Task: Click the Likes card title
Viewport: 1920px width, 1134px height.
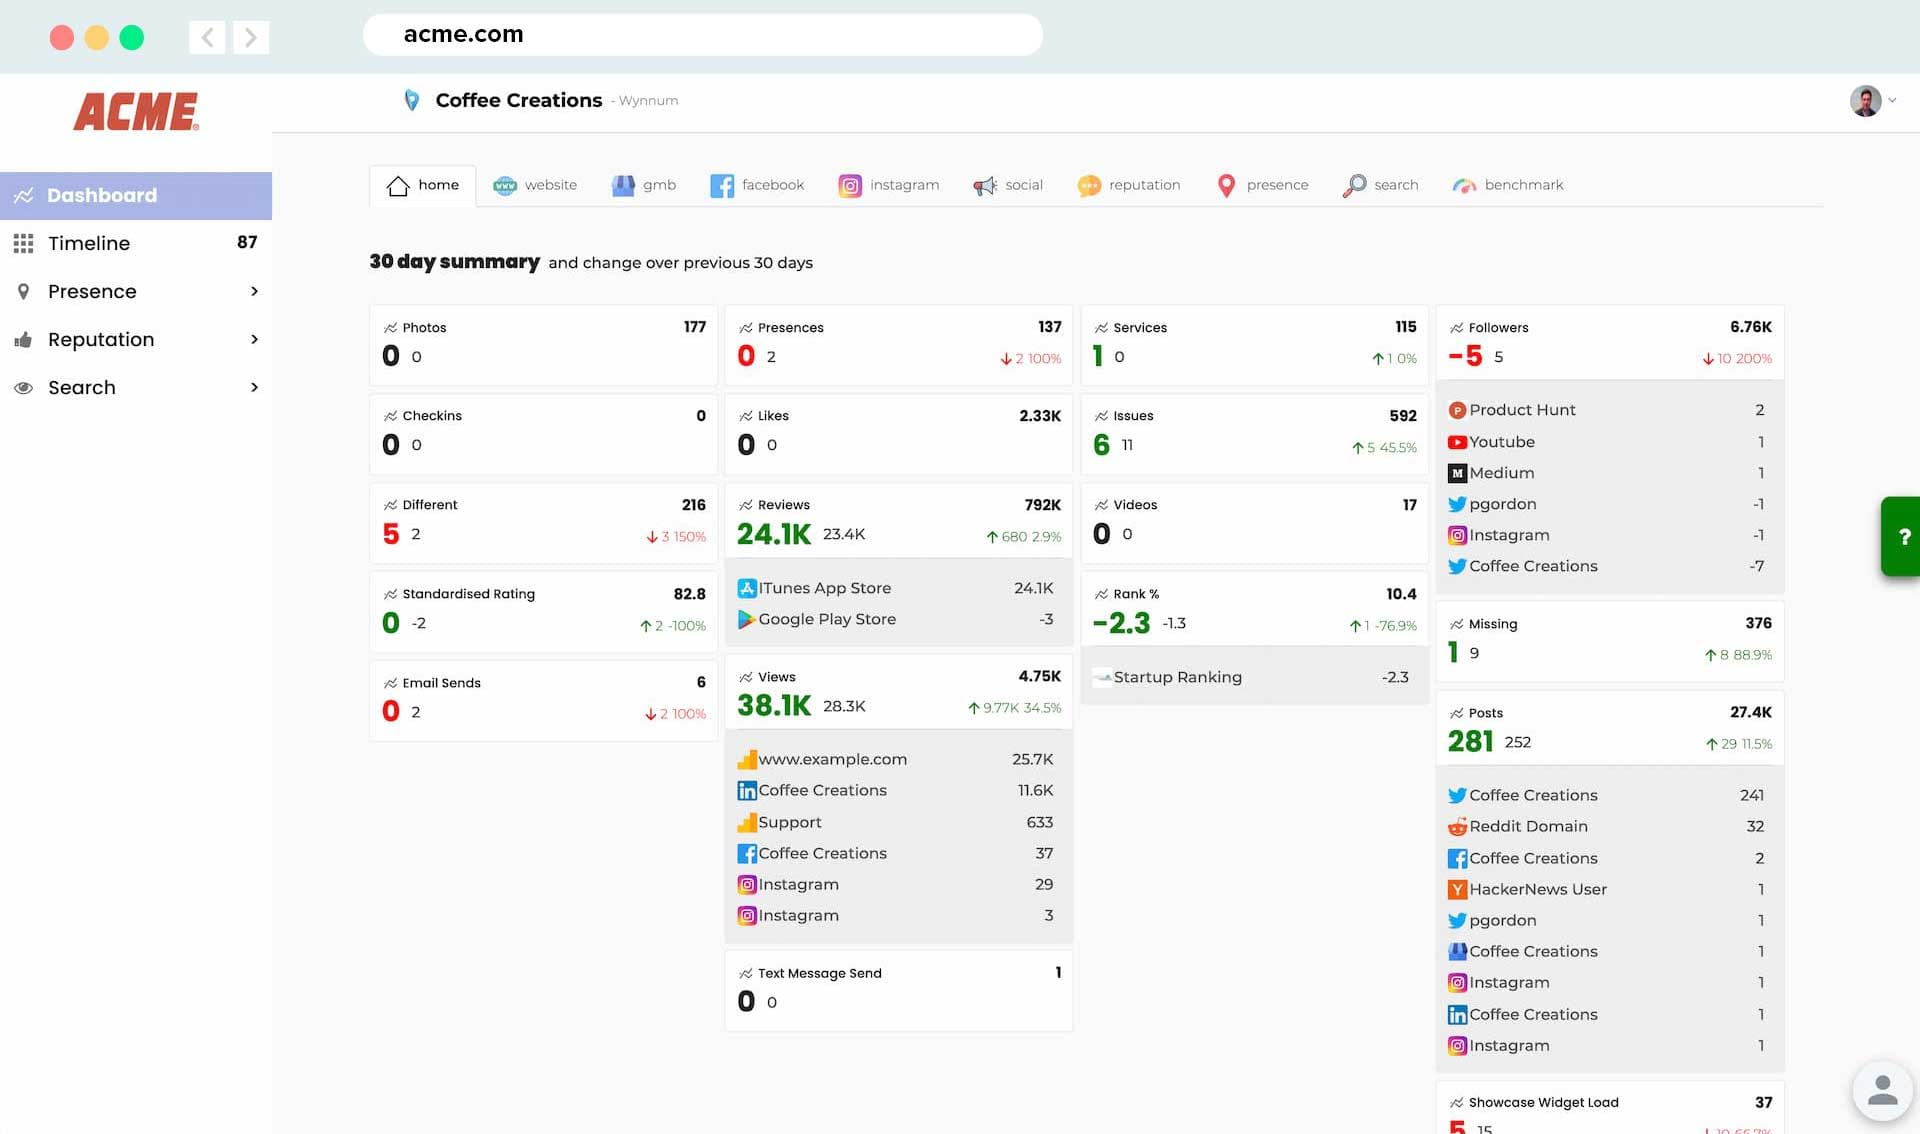Action: click(773, 416)
